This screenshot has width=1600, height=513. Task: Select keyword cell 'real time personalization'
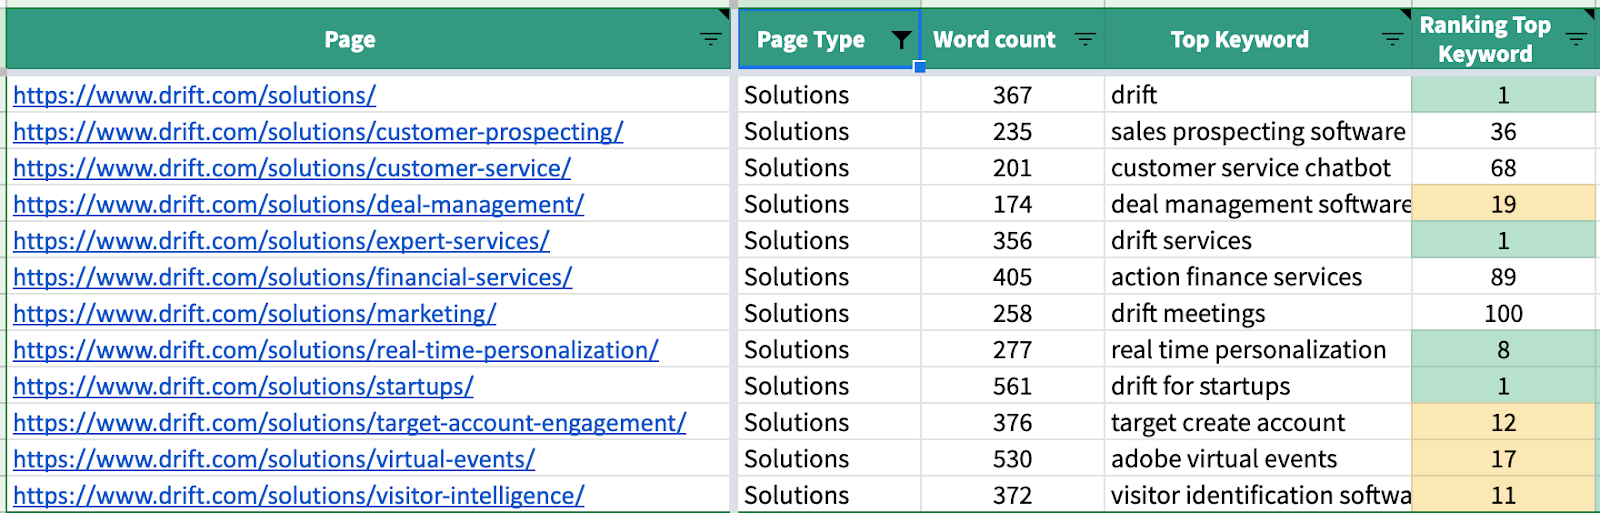[x=1258, y=350]
